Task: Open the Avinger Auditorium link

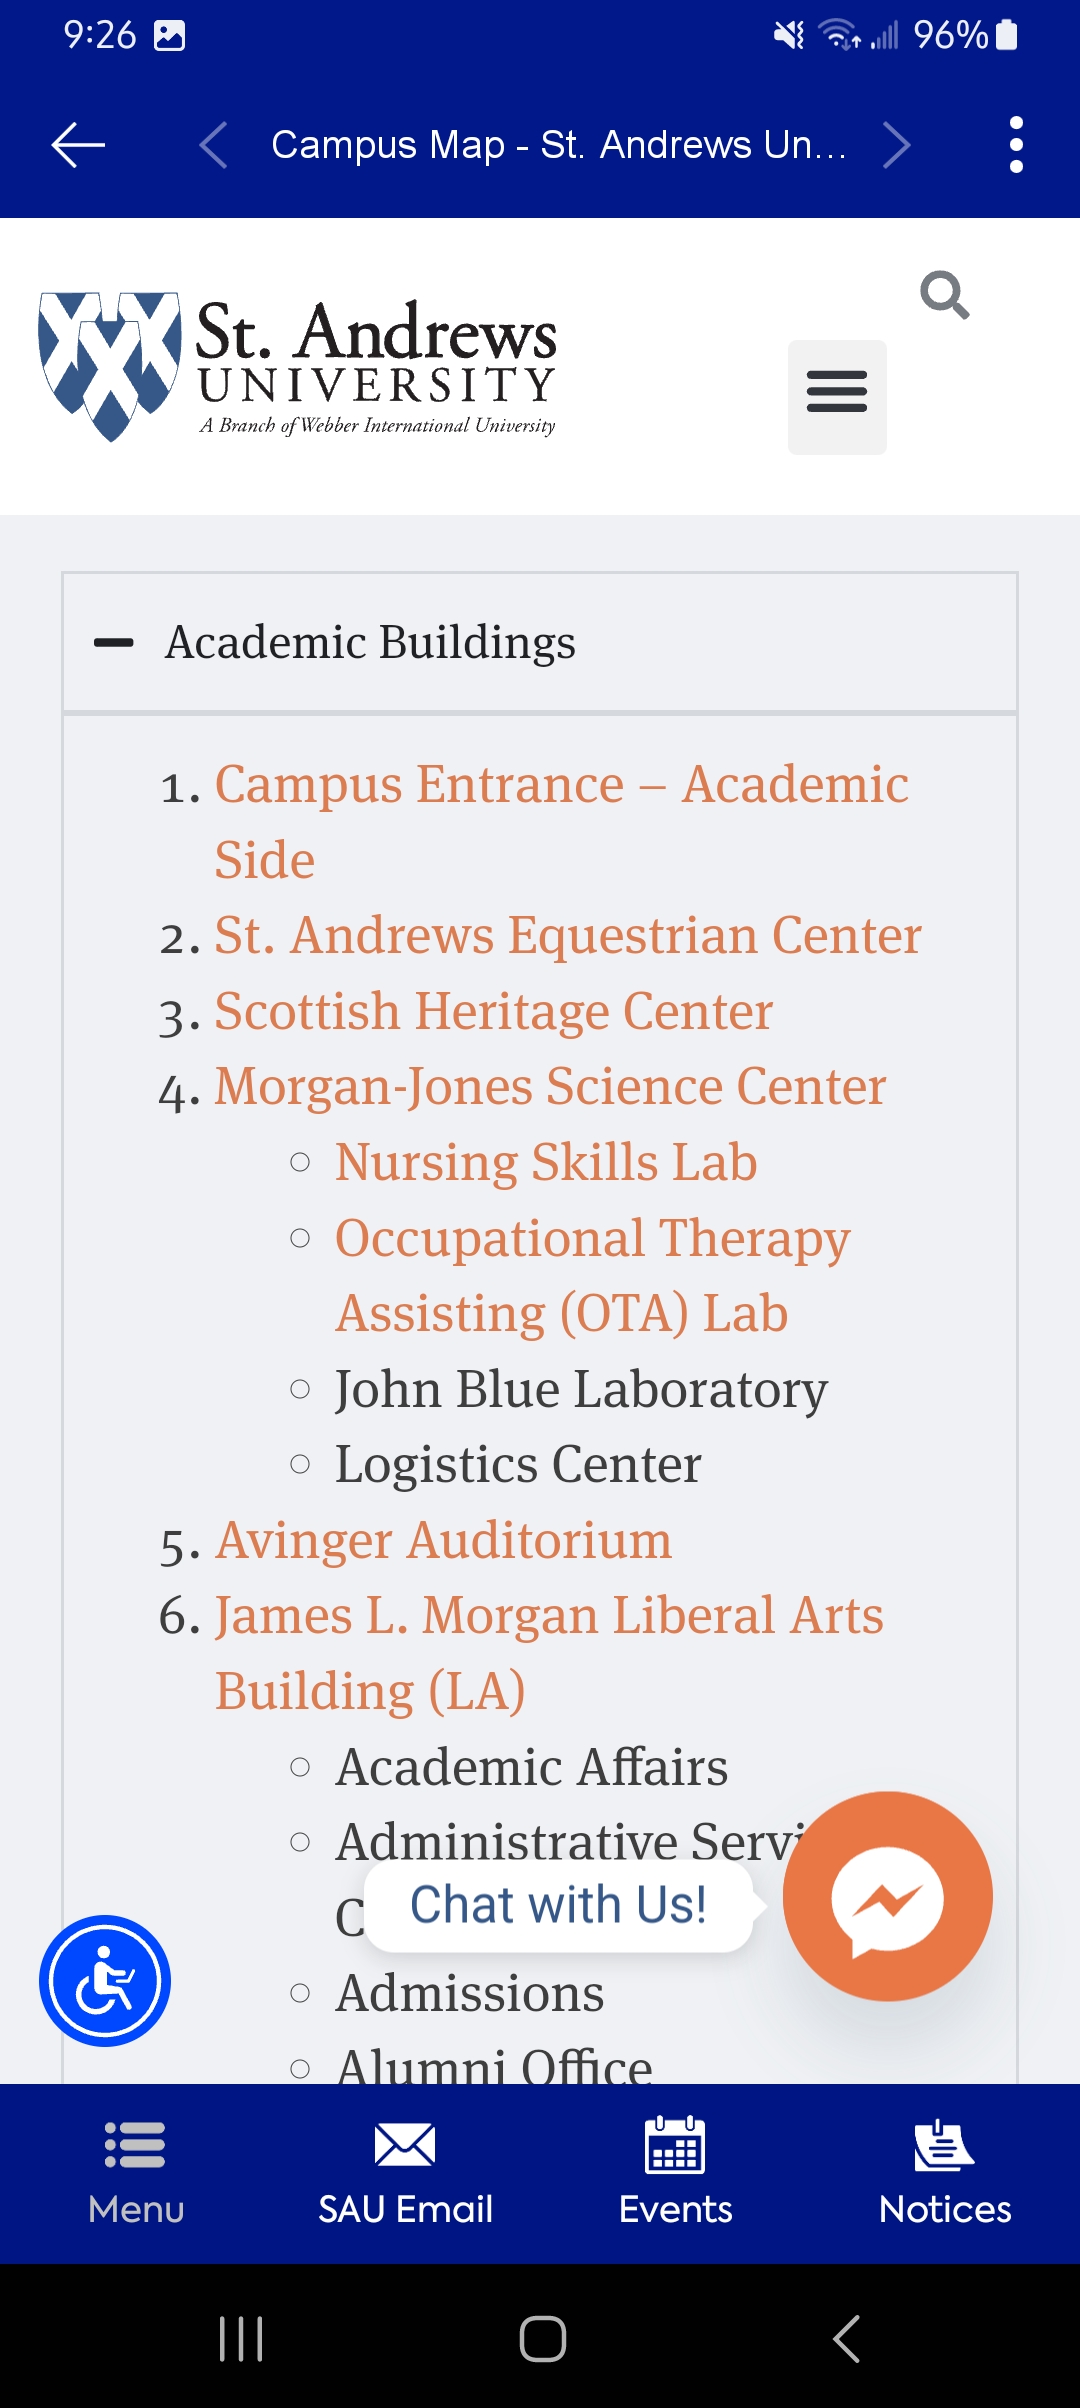Action: (444, 1540)
